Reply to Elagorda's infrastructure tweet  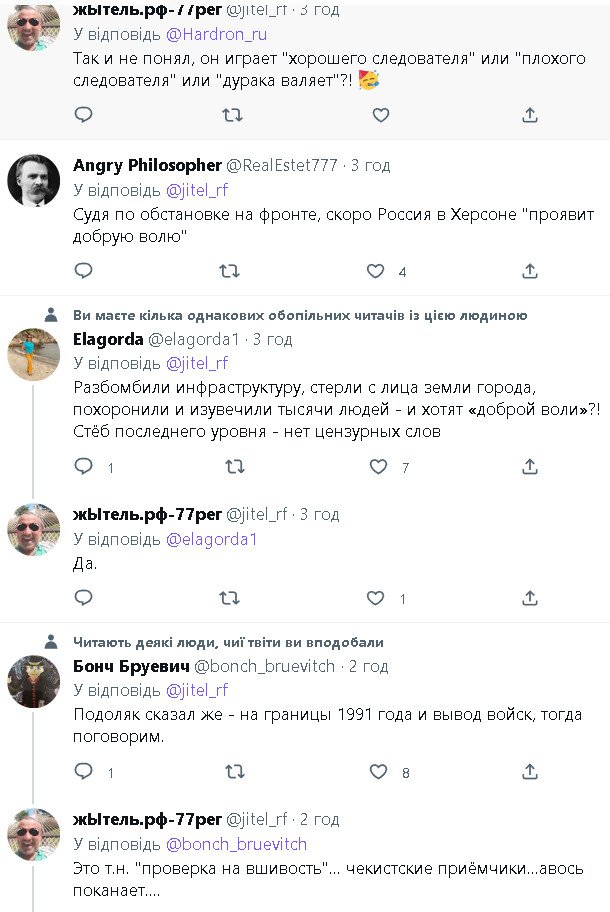(84, 467)
